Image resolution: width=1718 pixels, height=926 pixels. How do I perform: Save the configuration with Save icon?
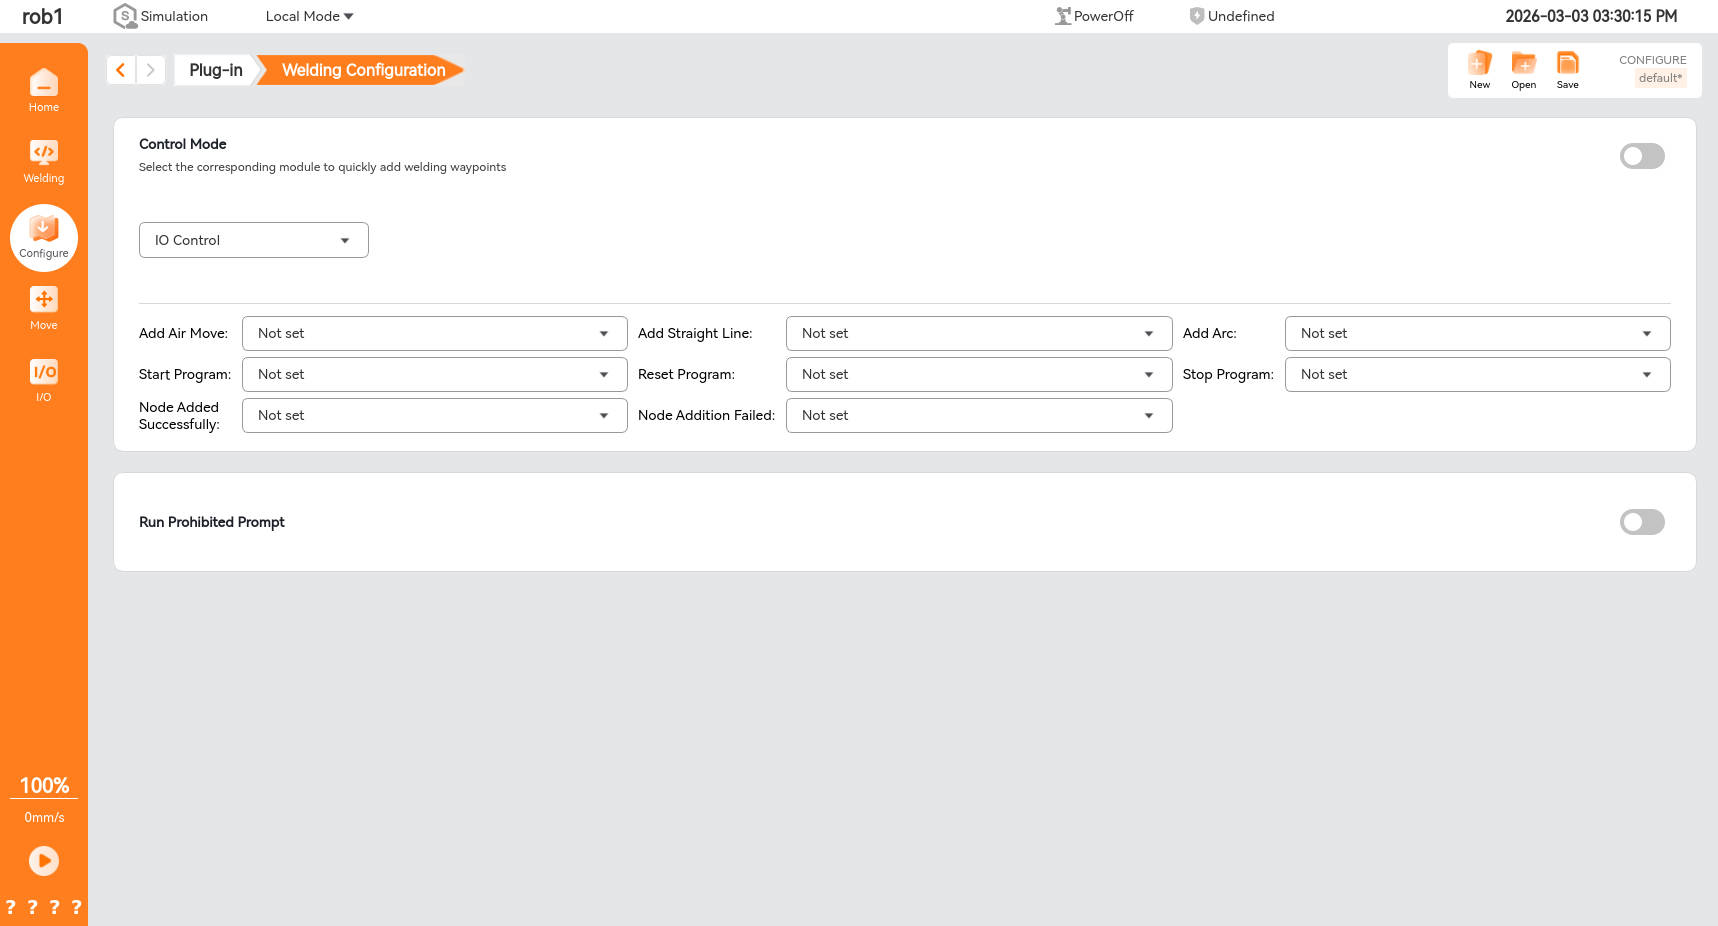1567,70
